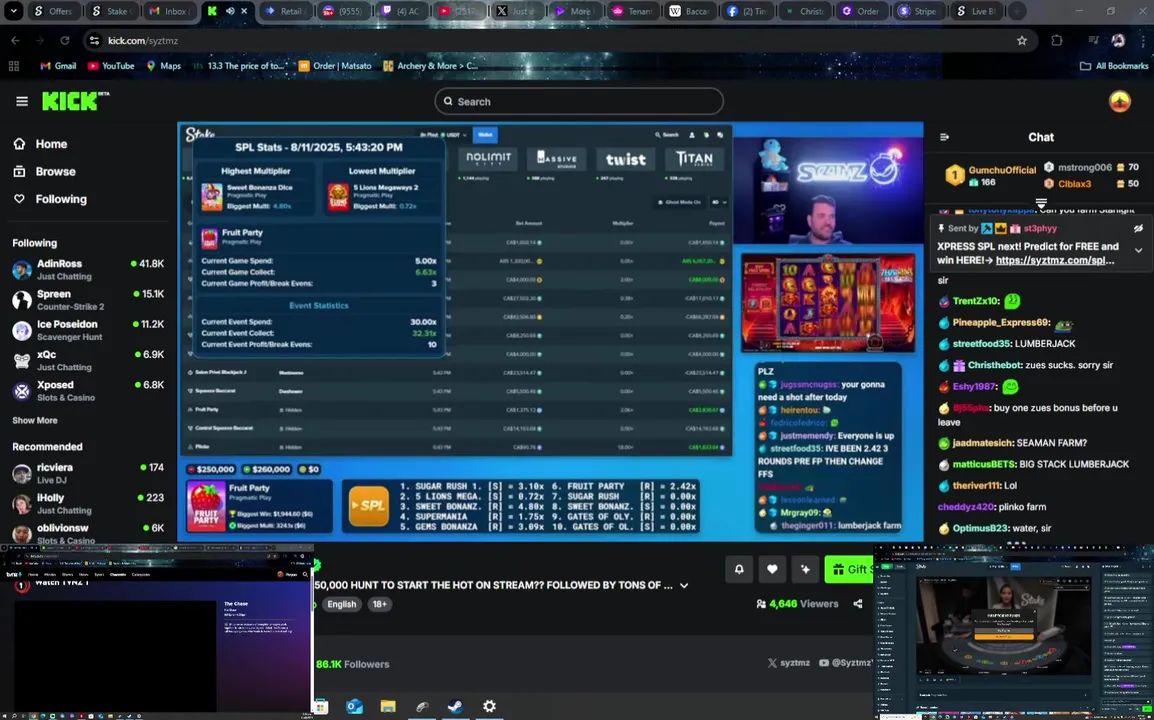Viewport: 1154px width, 720px height.
Task: Bookmark this page with star icon
Action: pos(1022,40)
